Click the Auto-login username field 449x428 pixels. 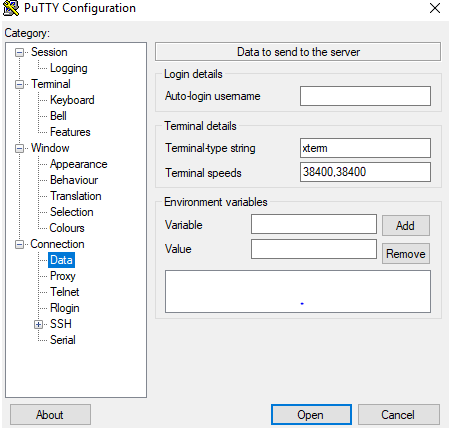pyautogui.click(x=365, y=96)
